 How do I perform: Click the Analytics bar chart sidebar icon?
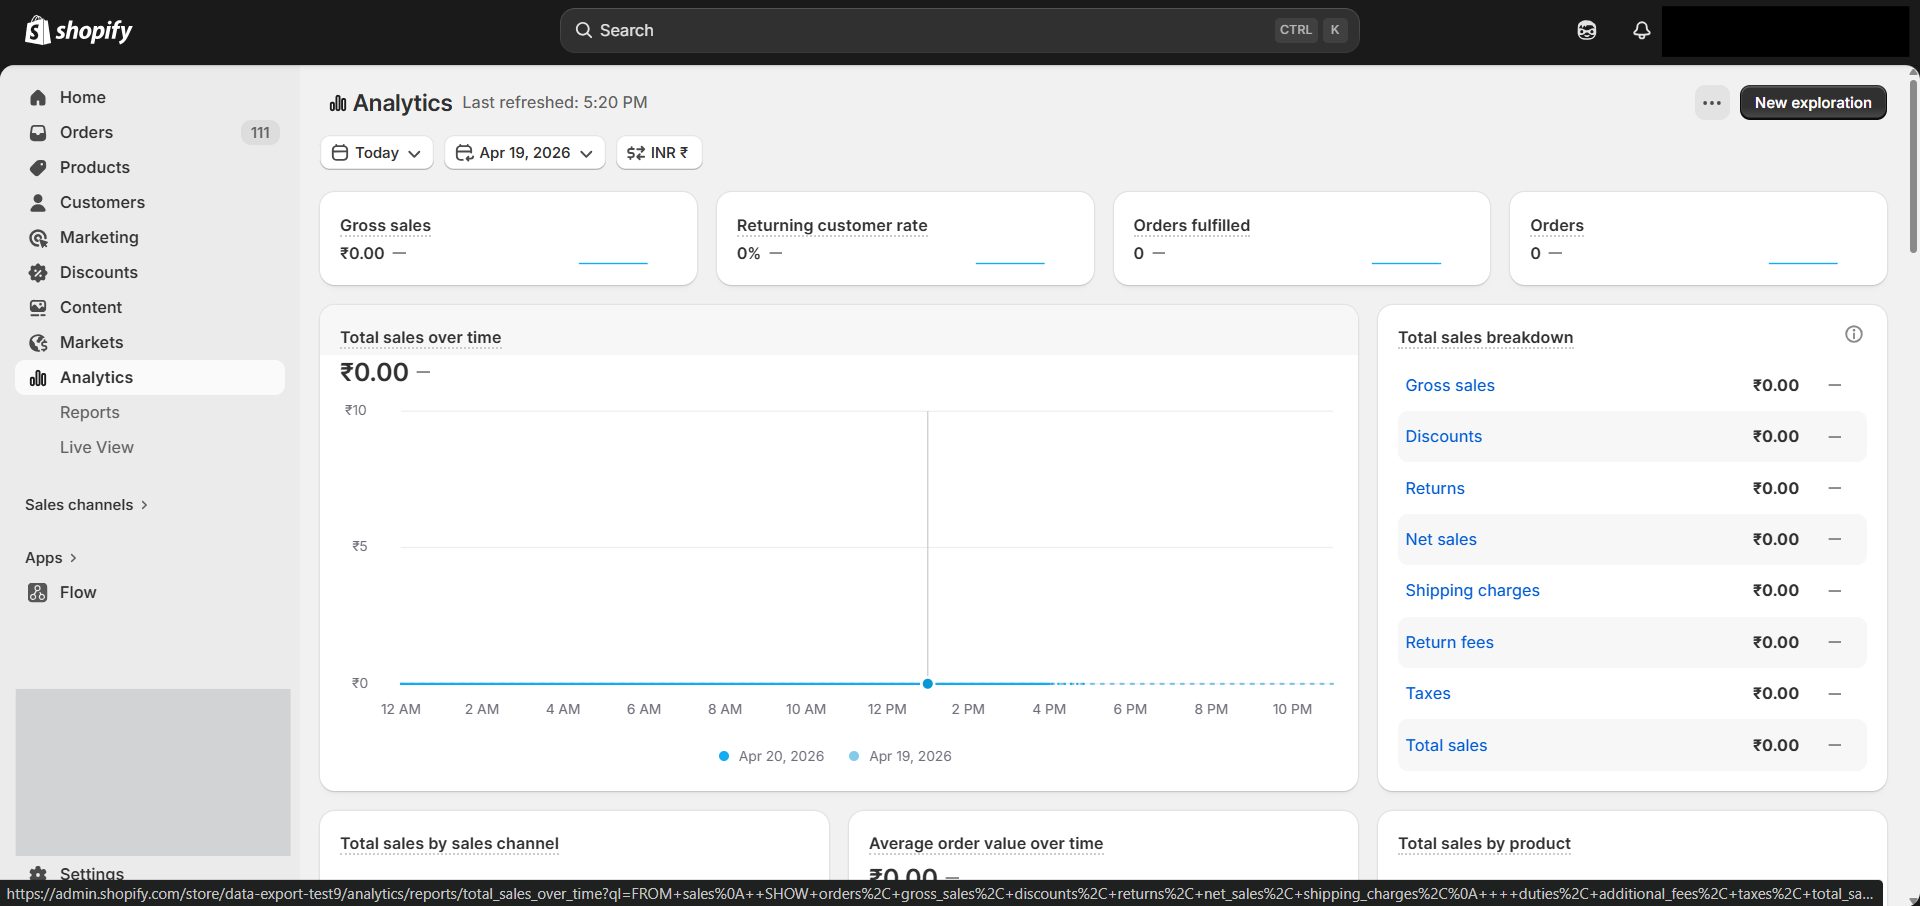[38, 377]
